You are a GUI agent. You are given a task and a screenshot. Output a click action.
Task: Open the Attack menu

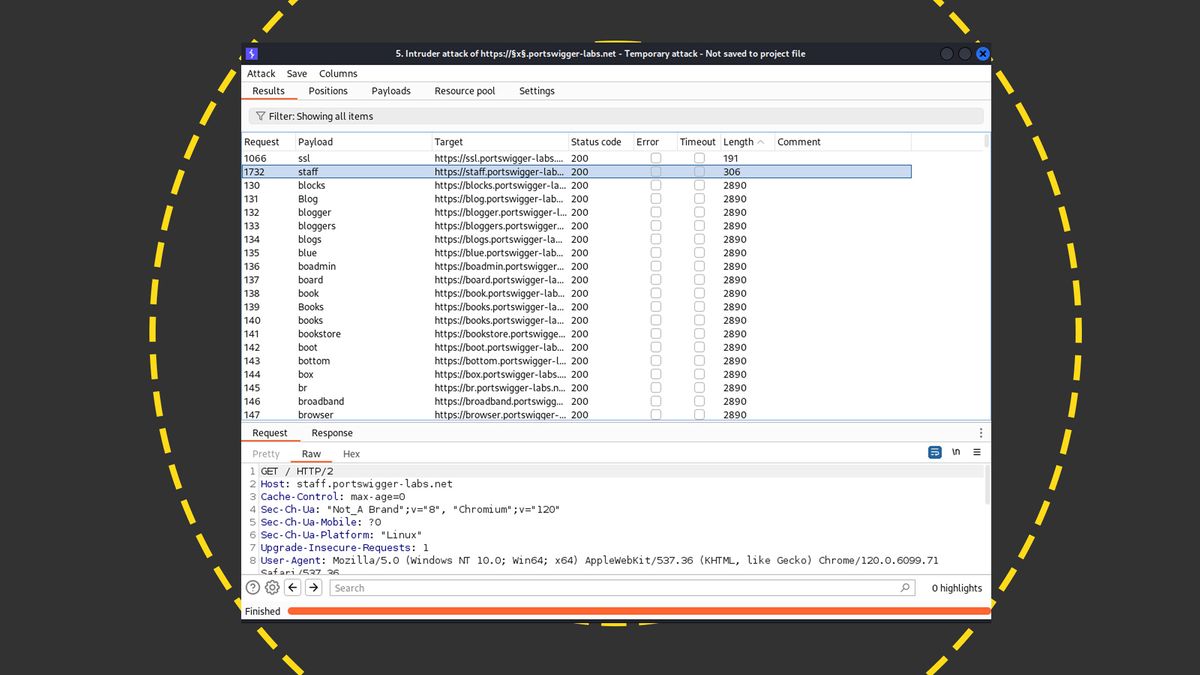point(260,73)
